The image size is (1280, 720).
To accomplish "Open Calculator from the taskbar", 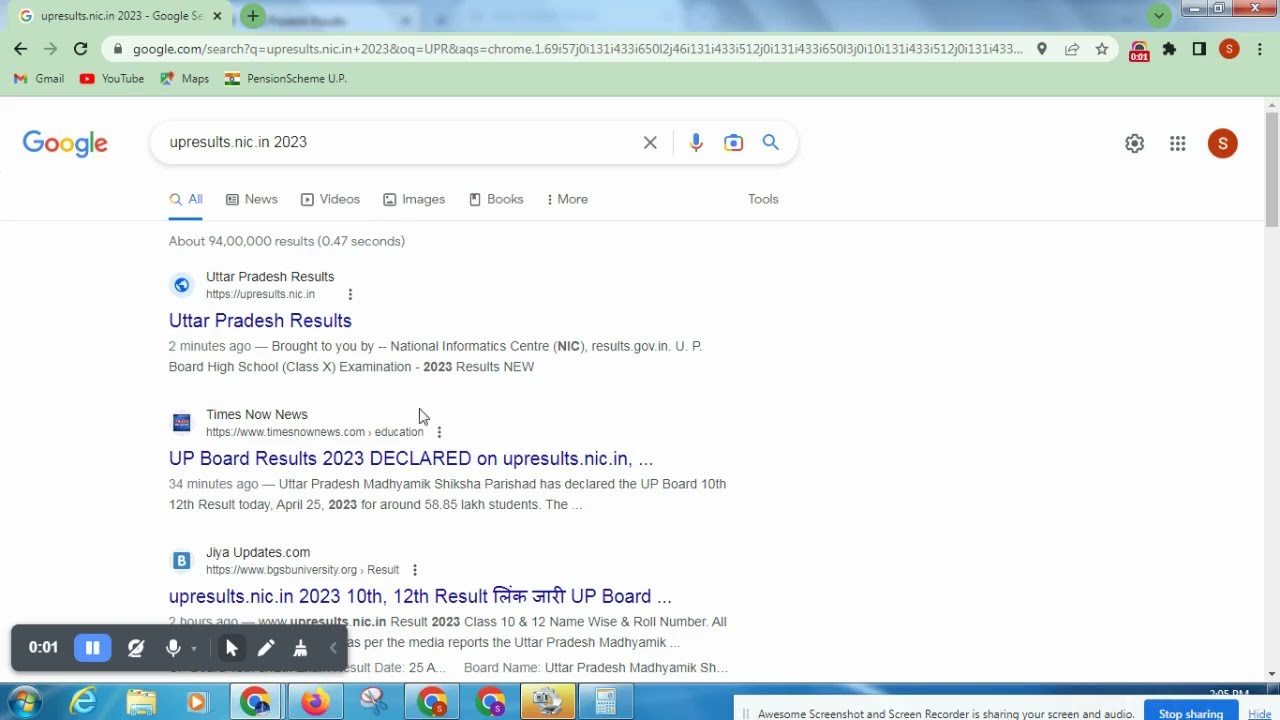I will (606, 702).
